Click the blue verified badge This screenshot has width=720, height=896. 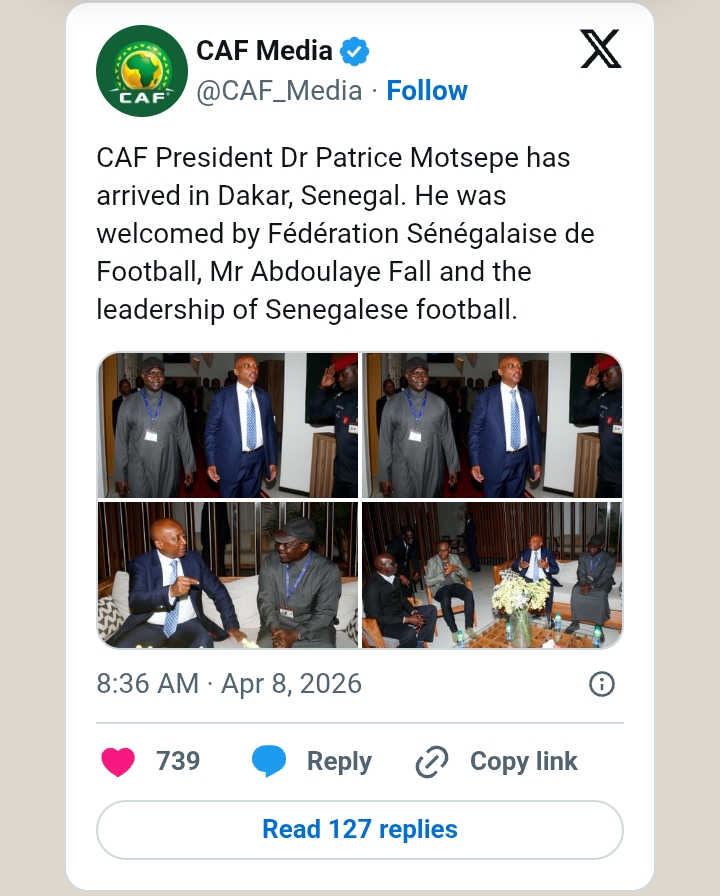[355, 50]
